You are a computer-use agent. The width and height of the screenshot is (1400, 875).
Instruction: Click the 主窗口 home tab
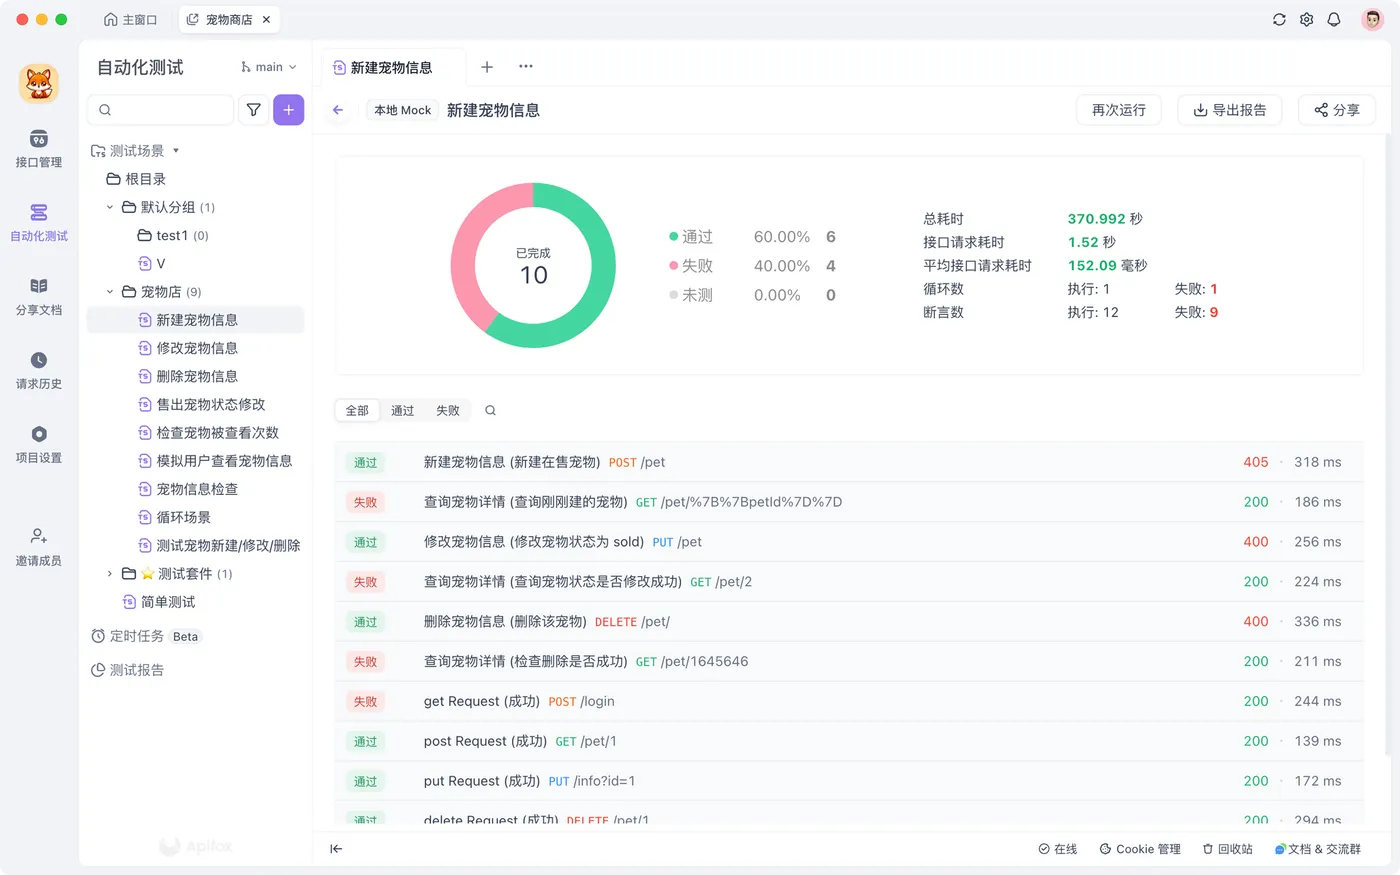[x=131, y=19]
